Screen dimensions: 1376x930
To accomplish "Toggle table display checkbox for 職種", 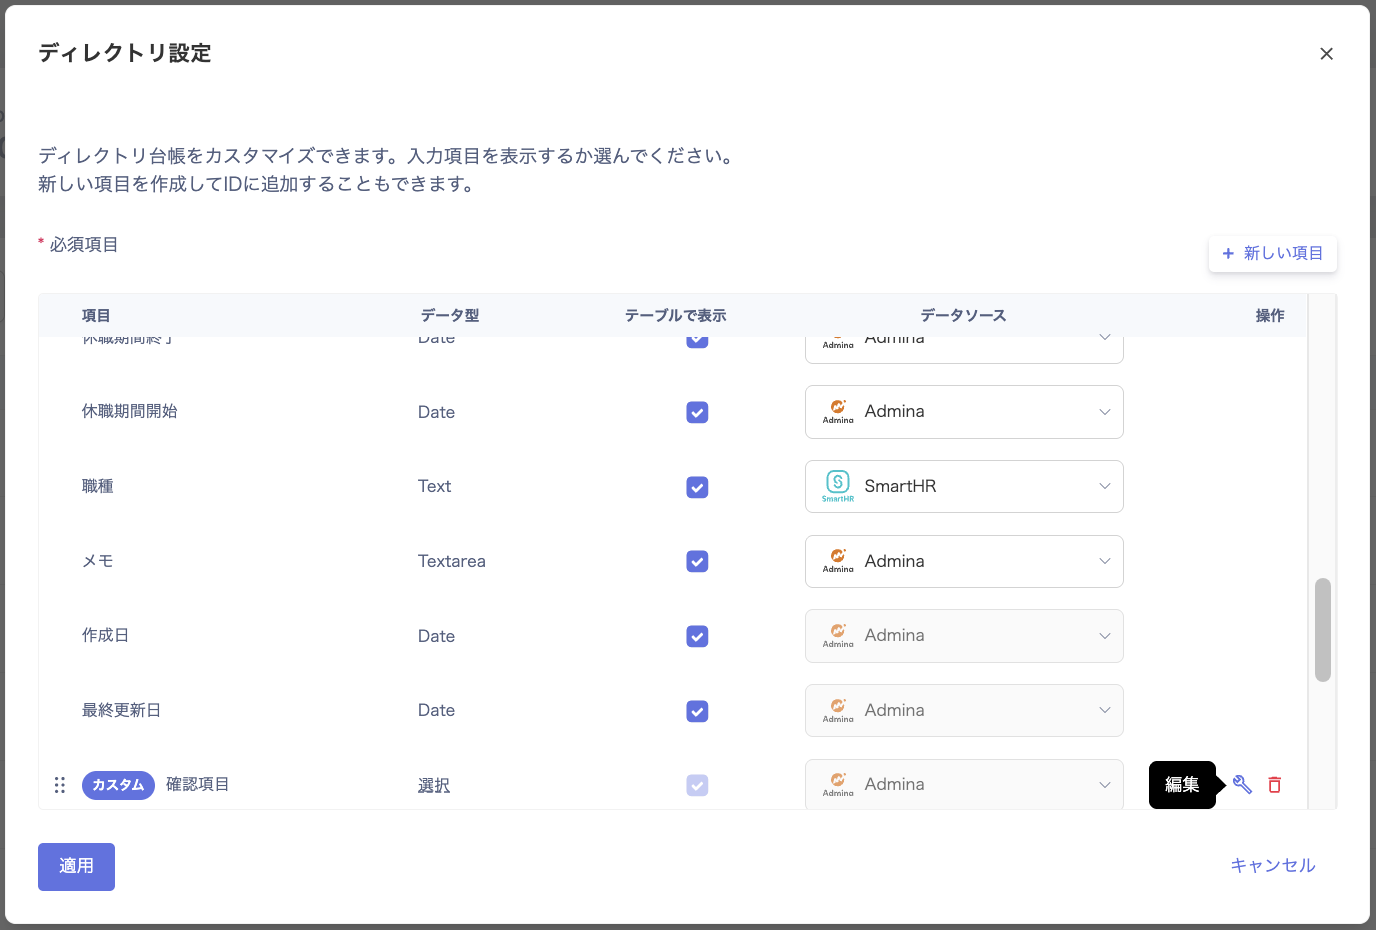I will tap(697, 487).
